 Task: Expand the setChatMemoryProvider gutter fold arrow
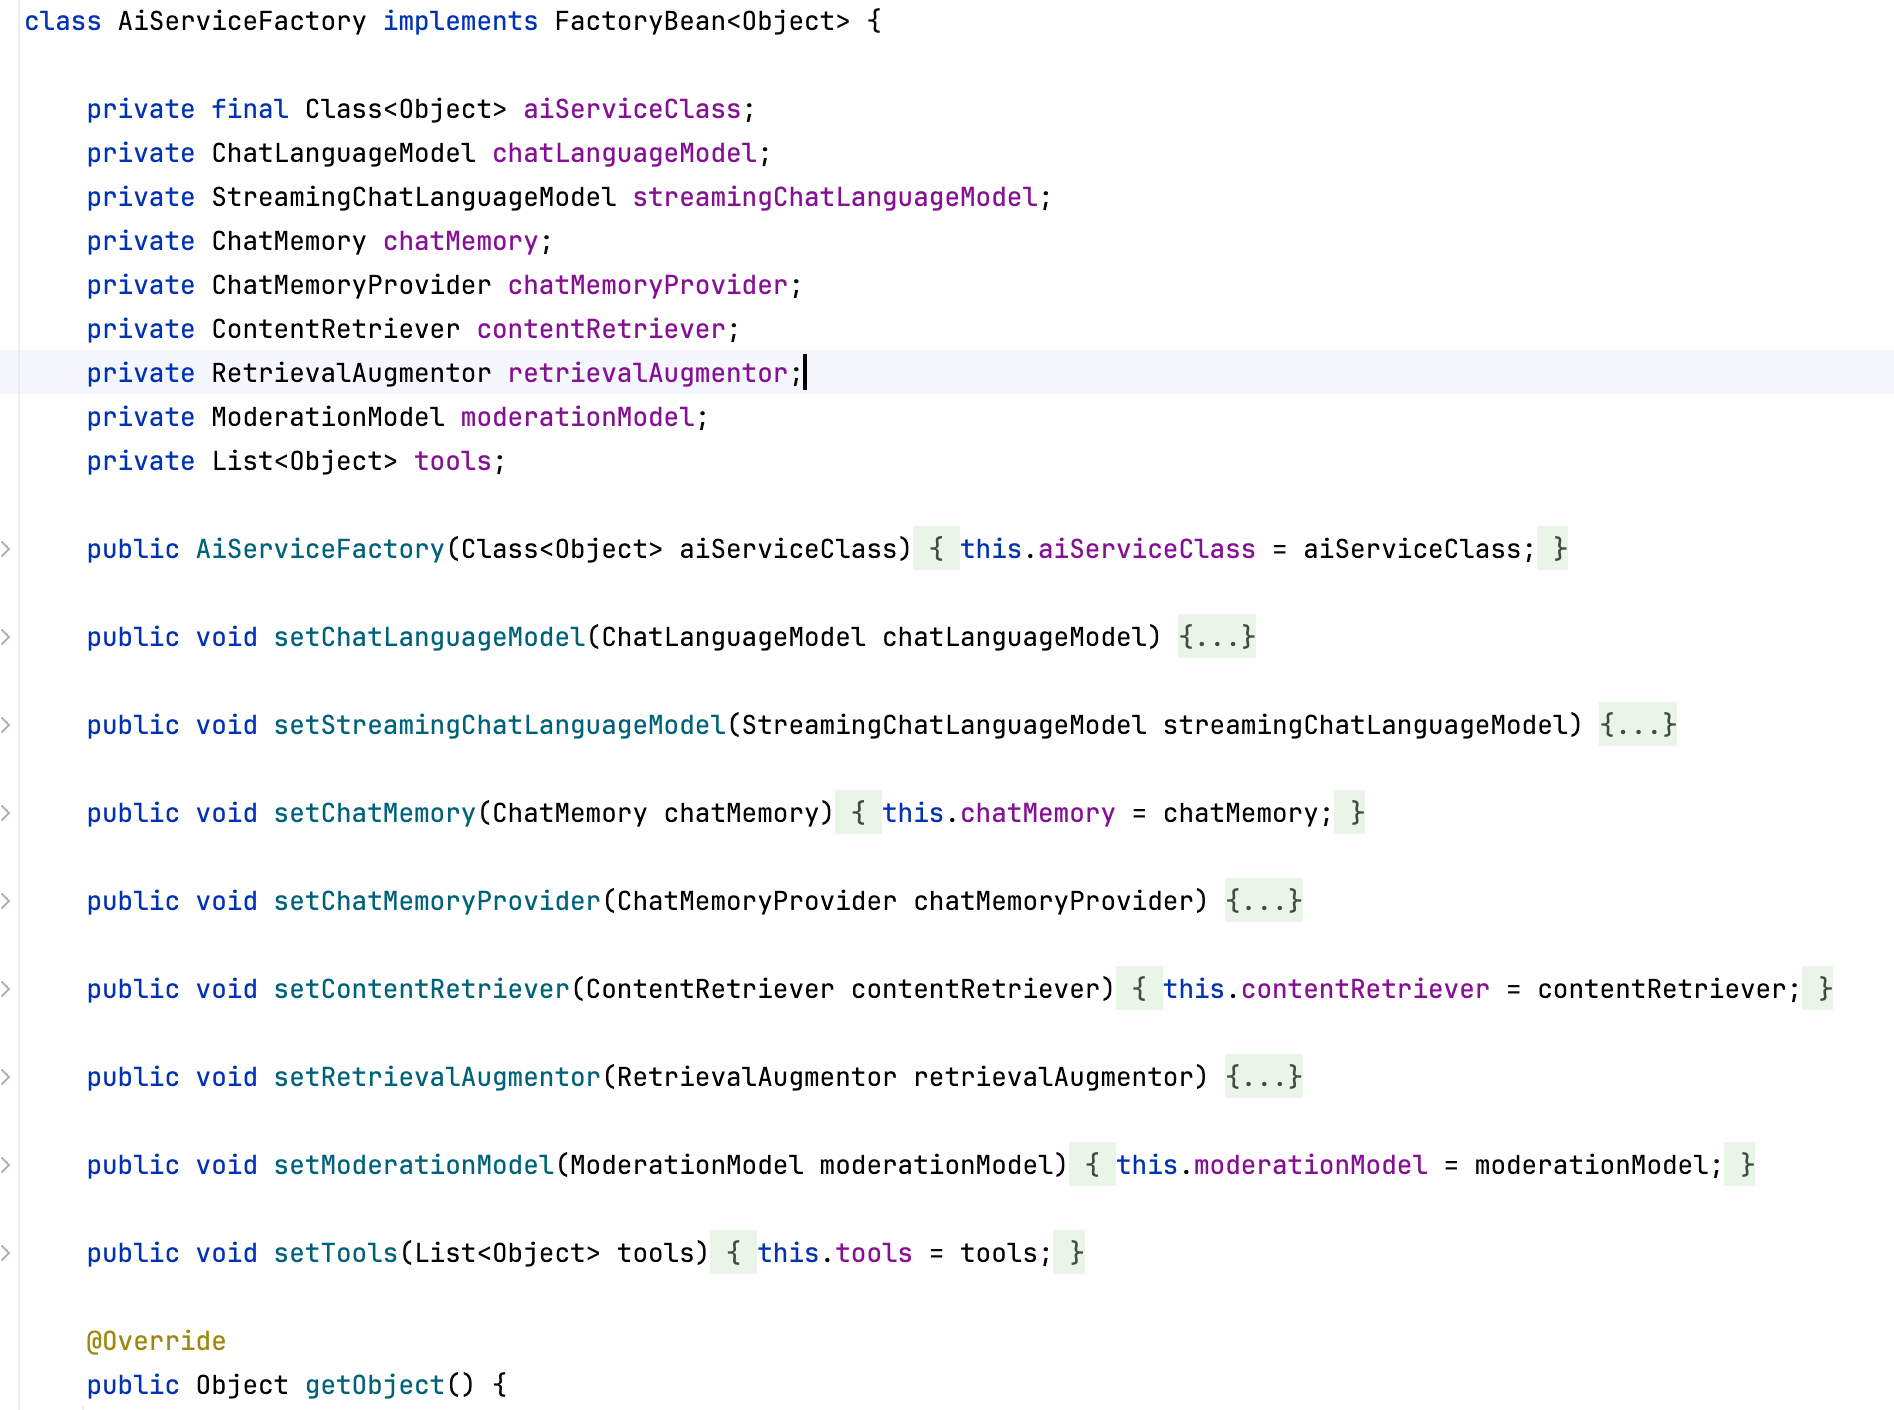click(6, 900)
